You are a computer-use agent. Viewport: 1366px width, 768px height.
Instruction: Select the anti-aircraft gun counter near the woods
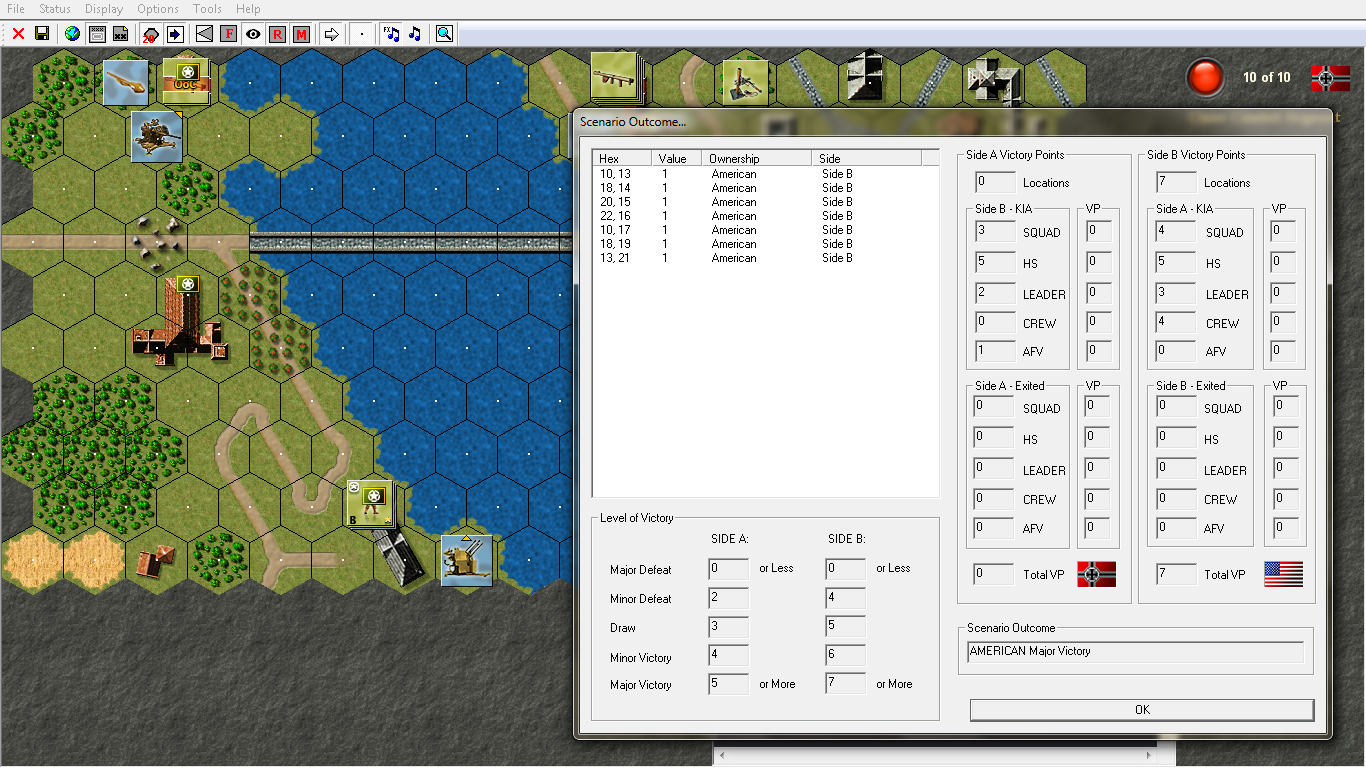(156, 137)
